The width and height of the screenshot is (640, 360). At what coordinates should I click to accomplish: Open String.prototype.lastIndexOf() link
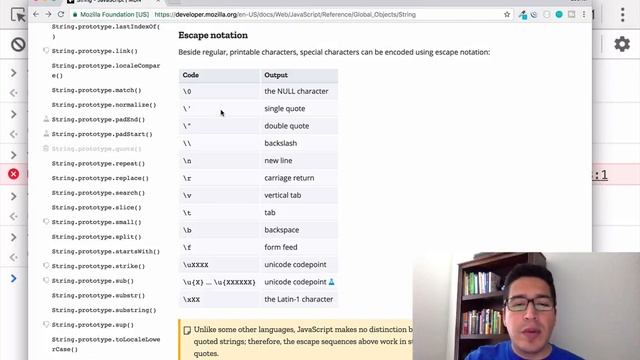(x=106, y=31)
